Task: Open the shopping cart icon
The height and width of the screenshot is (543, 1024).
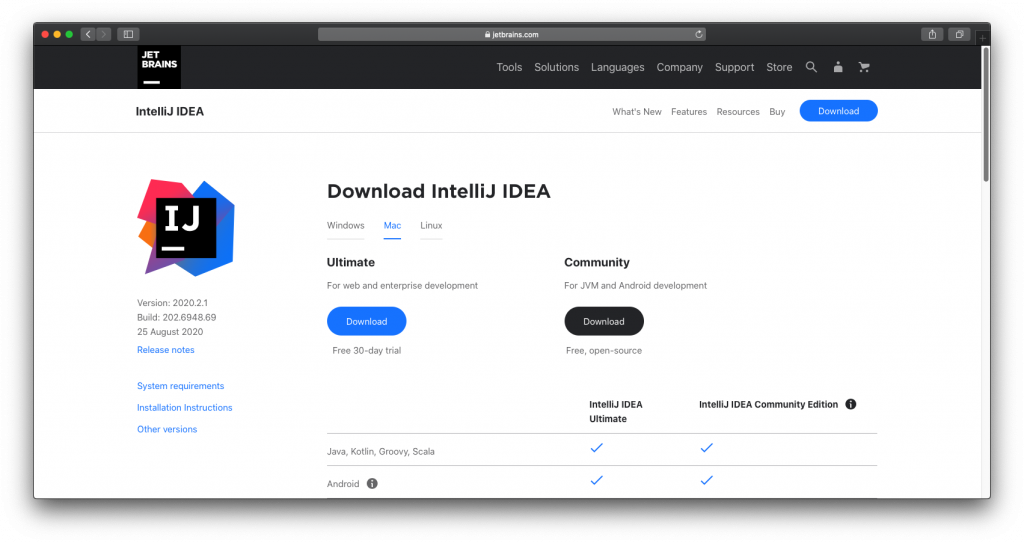Action: pos(864,67)
